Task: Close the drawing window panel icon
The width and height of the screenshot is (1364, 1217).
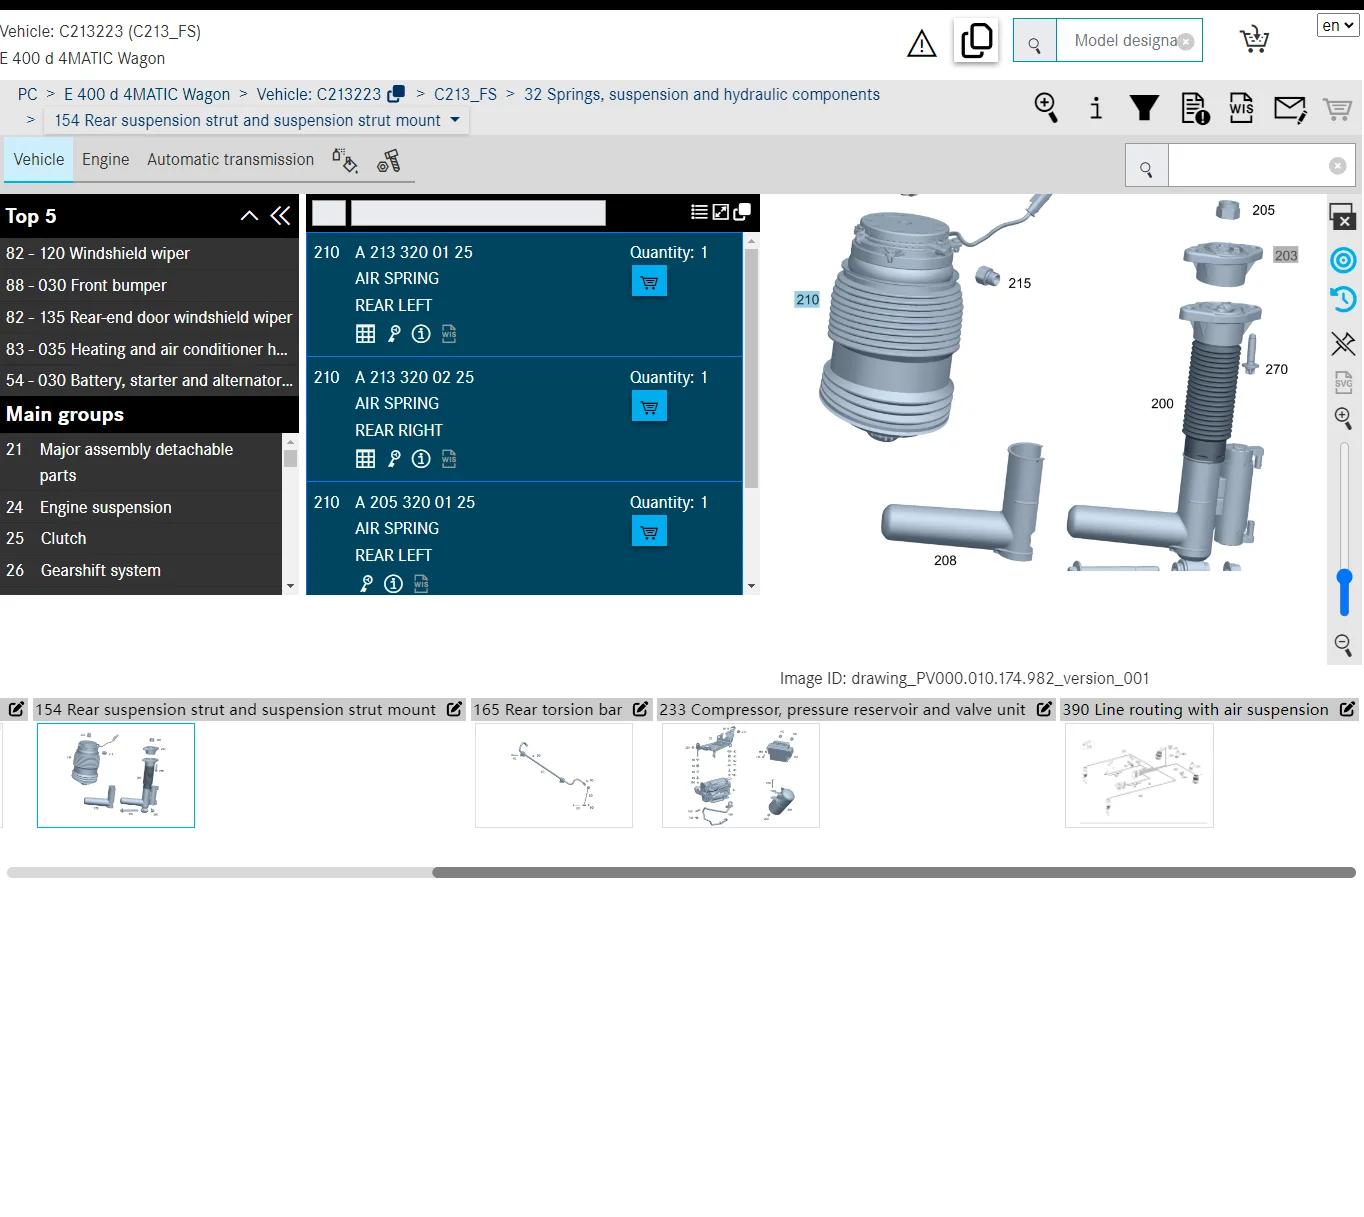Action: point(1342,216)
